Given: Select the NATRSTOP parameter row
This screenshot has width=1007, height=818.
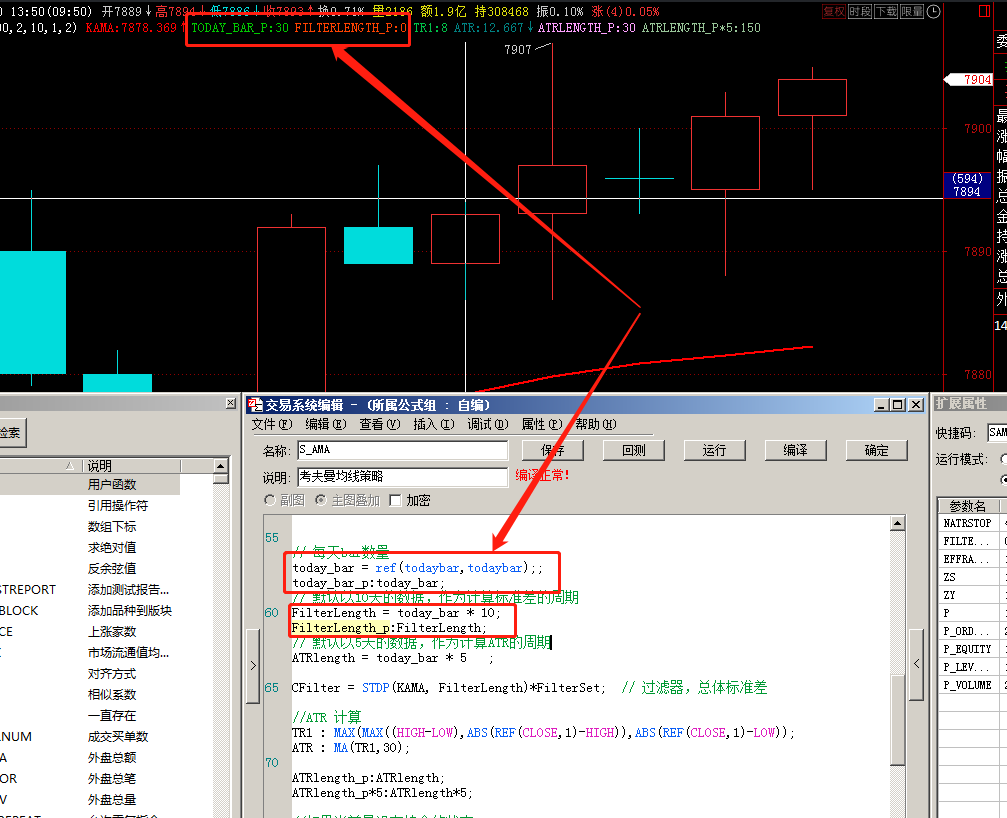Looking at the screenshot, I should pyautogui.click(x=972, y=523).
